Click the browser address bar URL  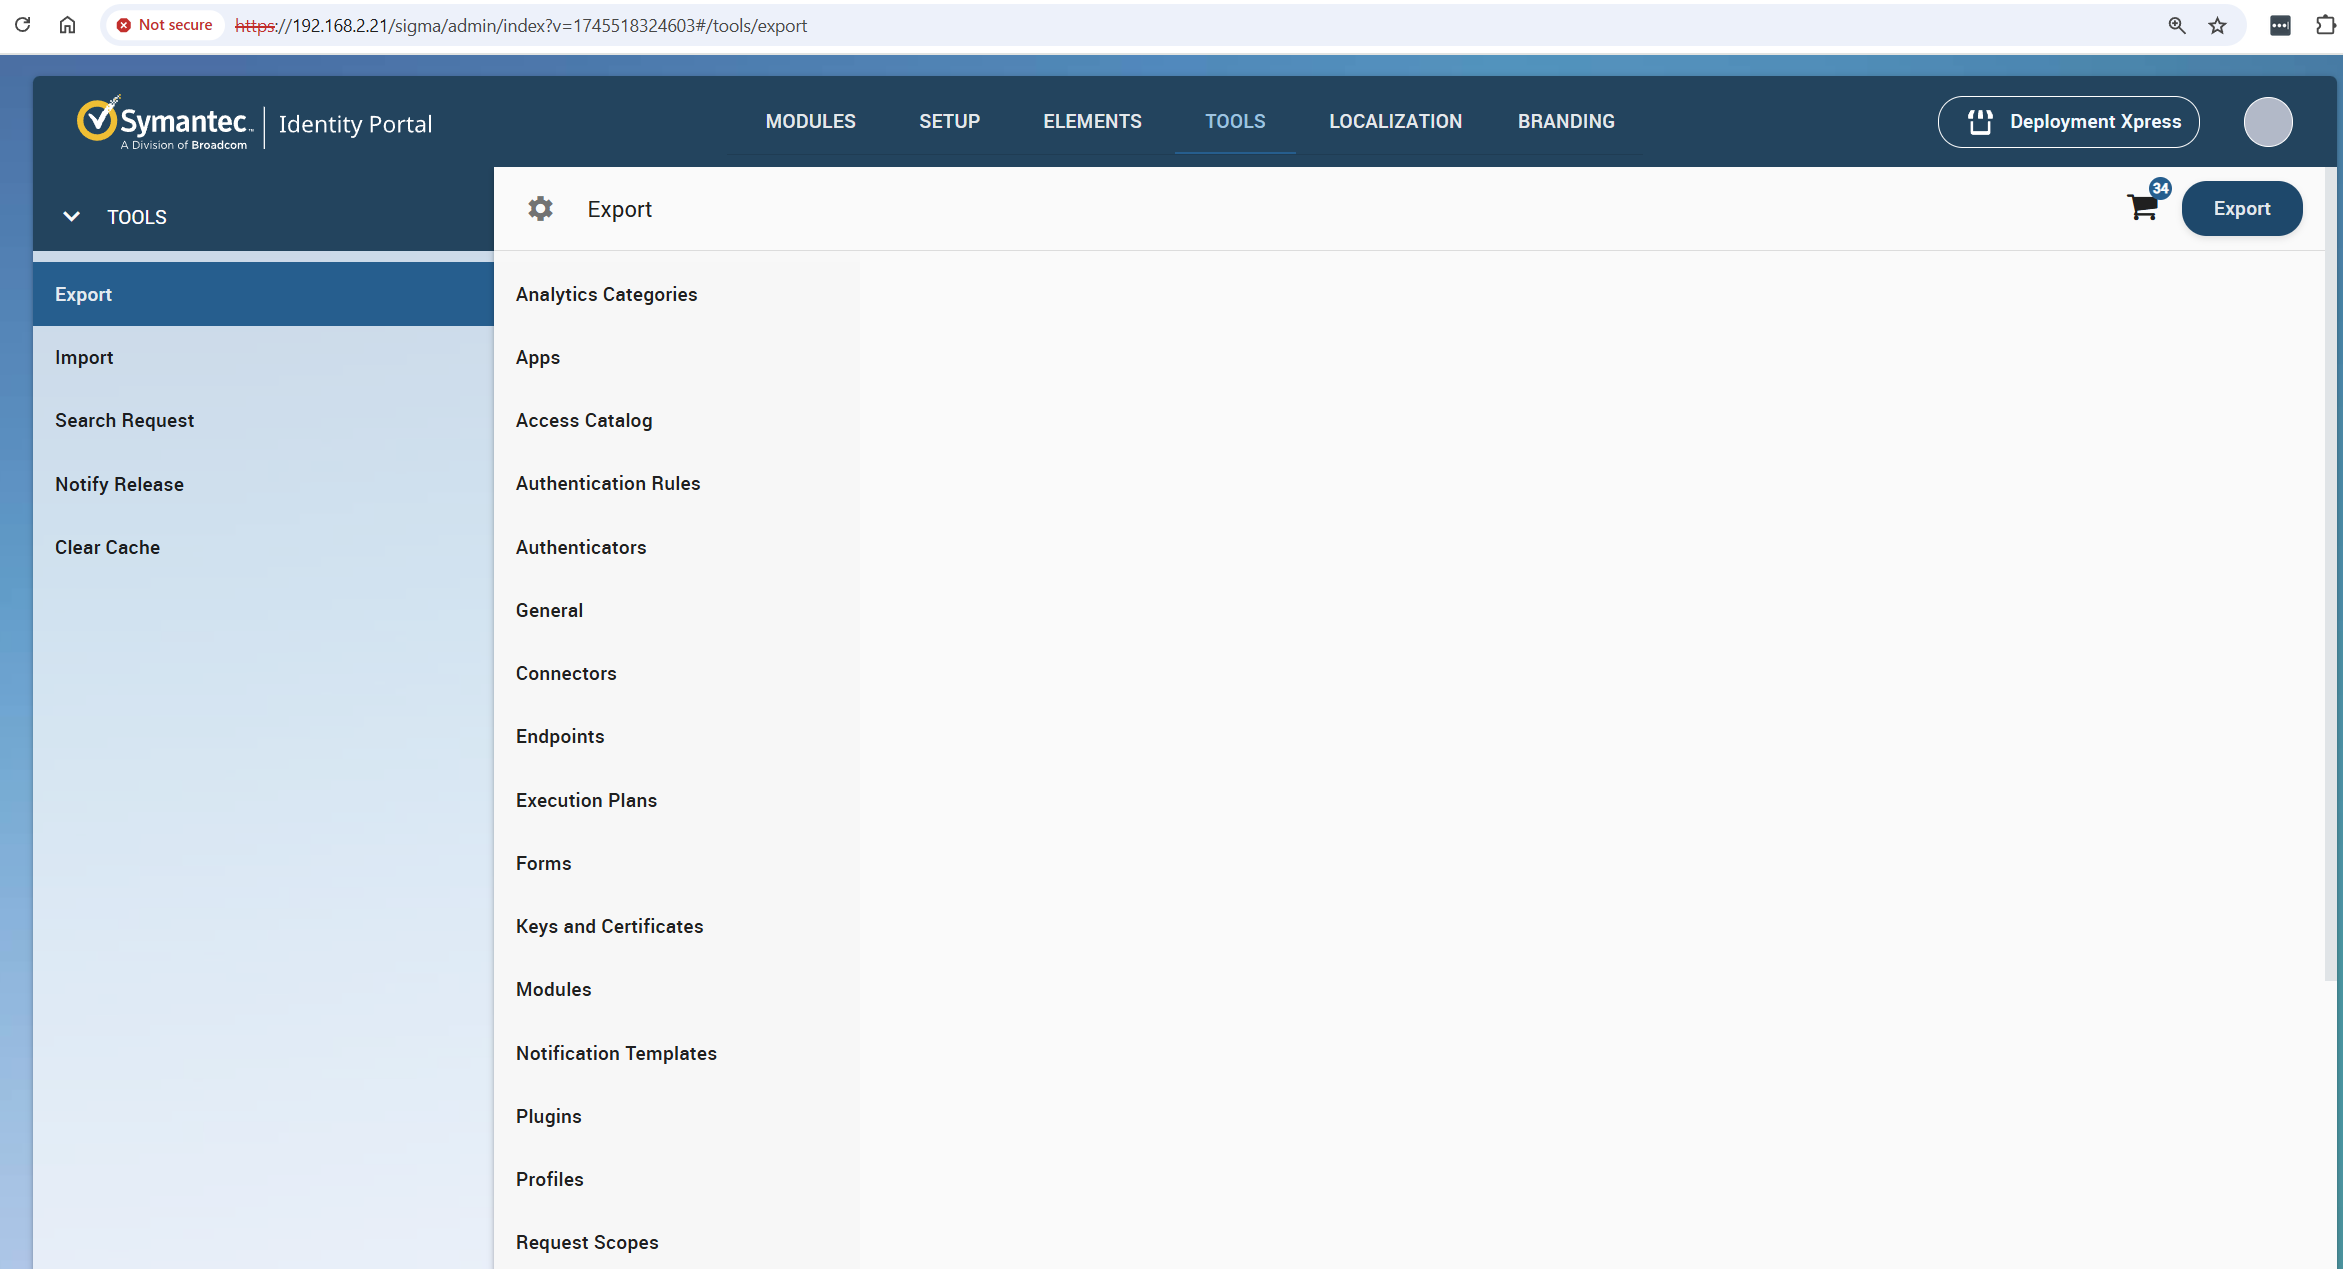pyautogui.click(x=520, y=26)
